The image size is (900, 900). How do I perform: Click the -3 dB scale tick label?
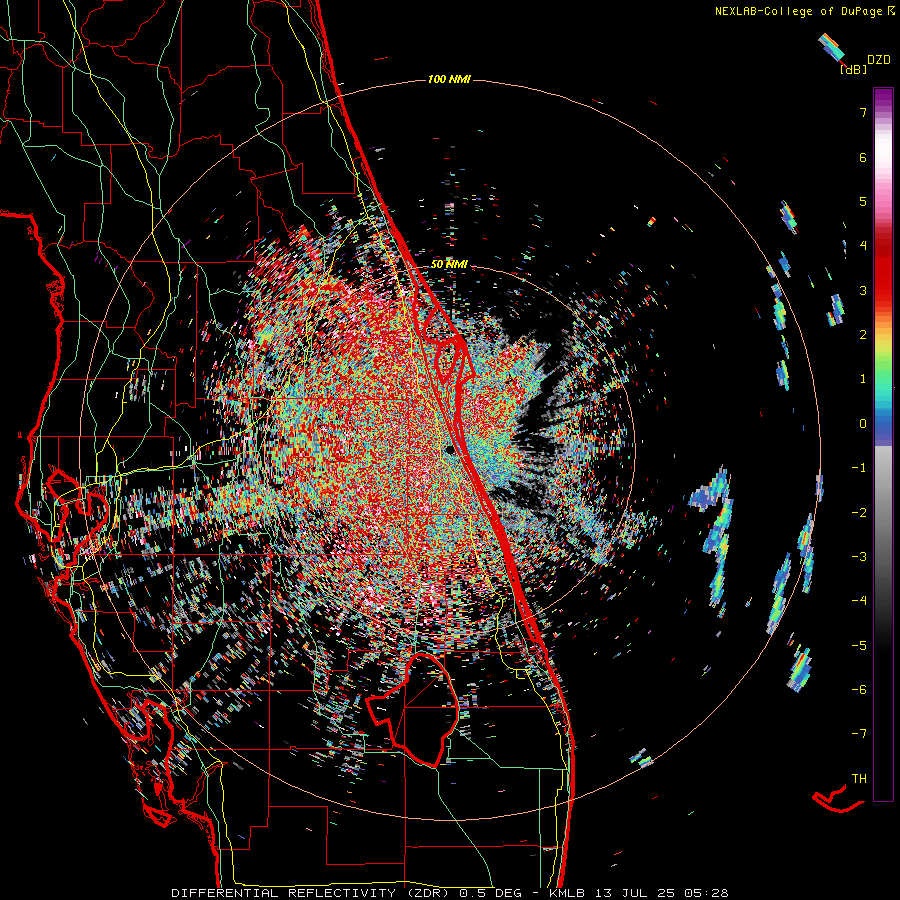click(859, 557)
